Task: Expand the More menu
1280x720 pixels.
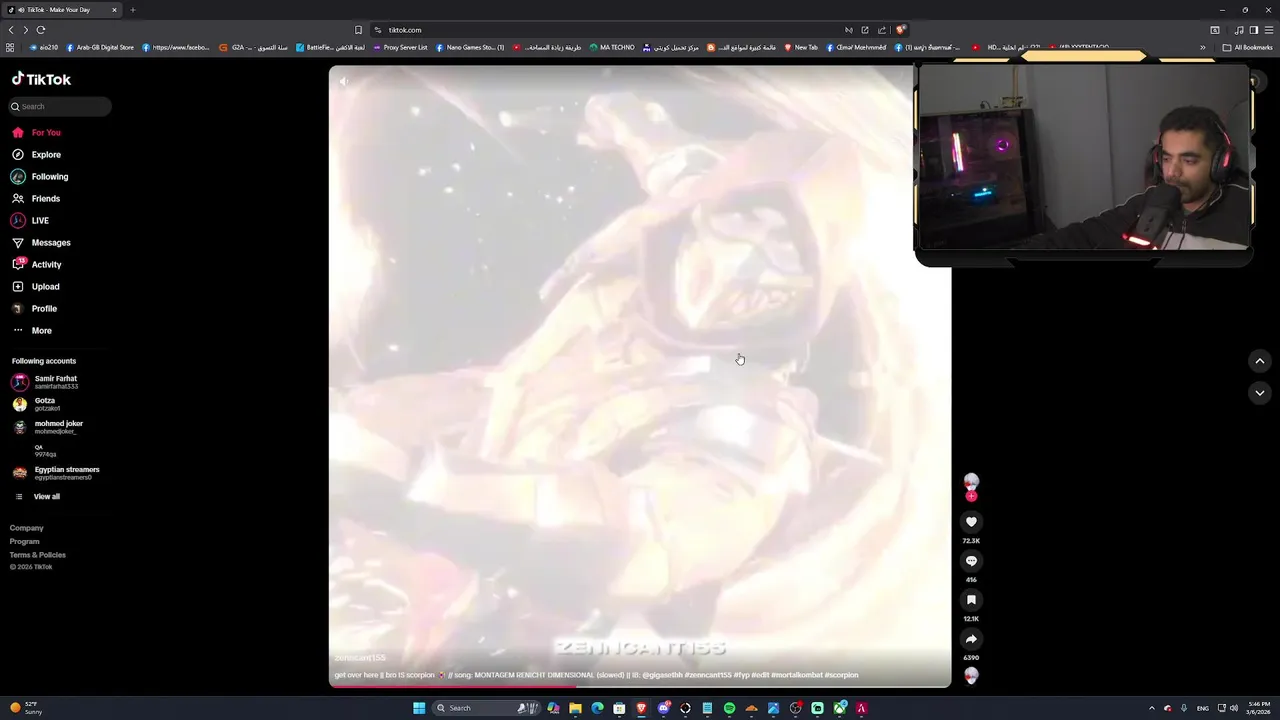Action: point(32,330)
